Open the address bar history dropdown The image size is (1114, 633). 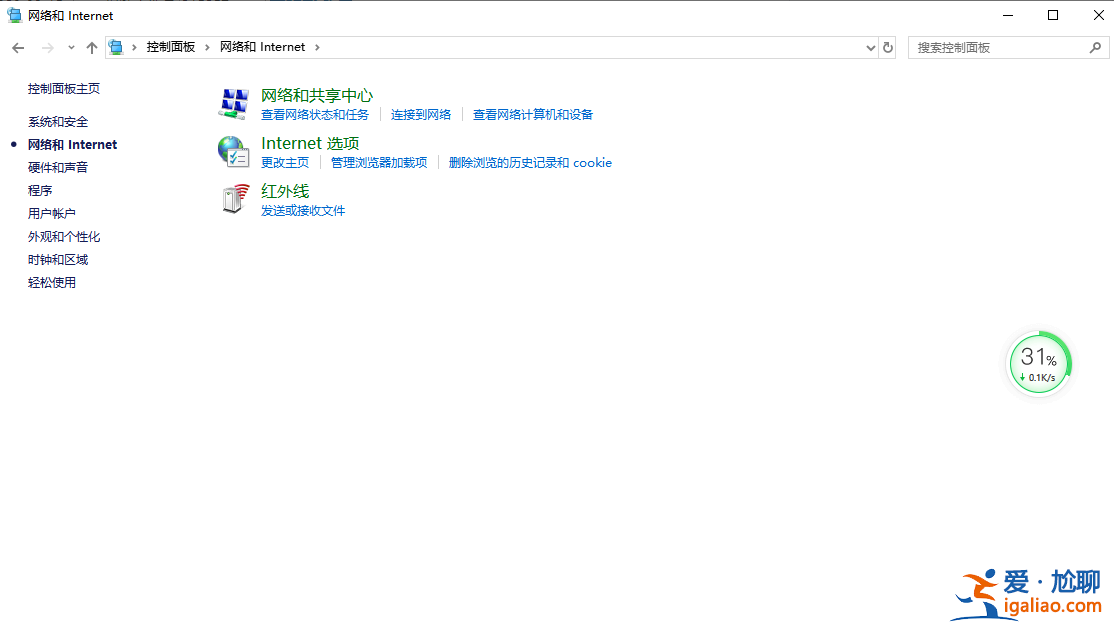870,47
